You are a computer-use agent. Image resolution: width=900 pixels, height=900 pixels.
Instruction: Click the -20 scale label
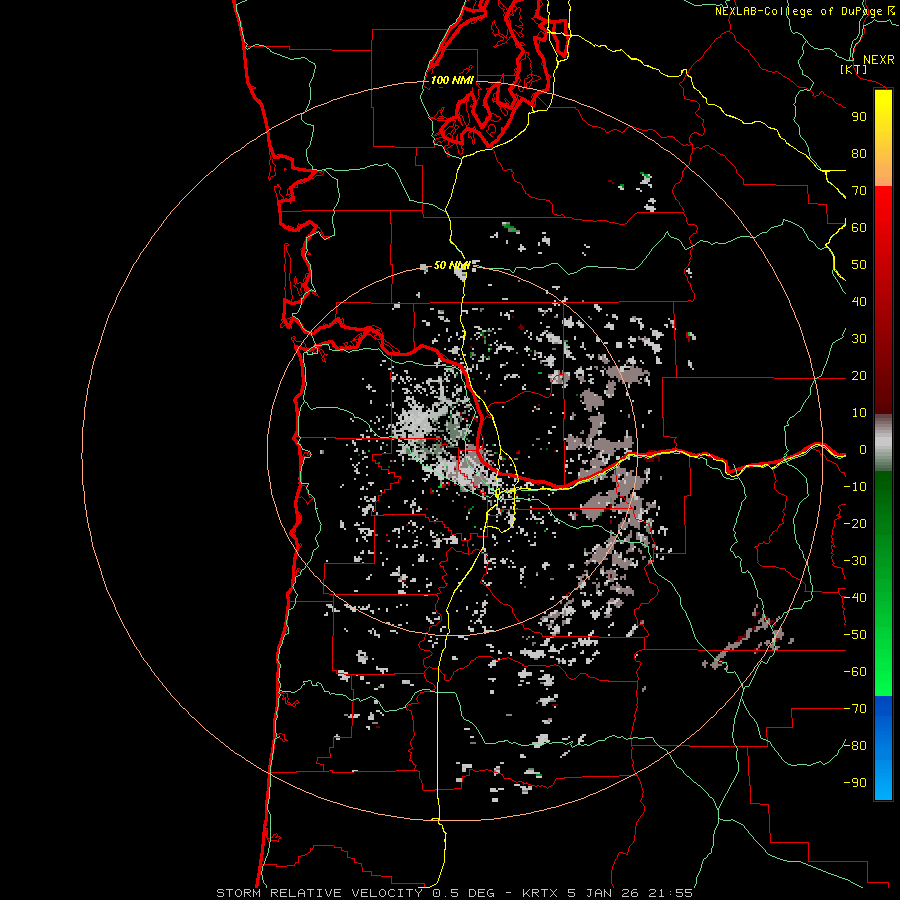(x=855, y=523)
